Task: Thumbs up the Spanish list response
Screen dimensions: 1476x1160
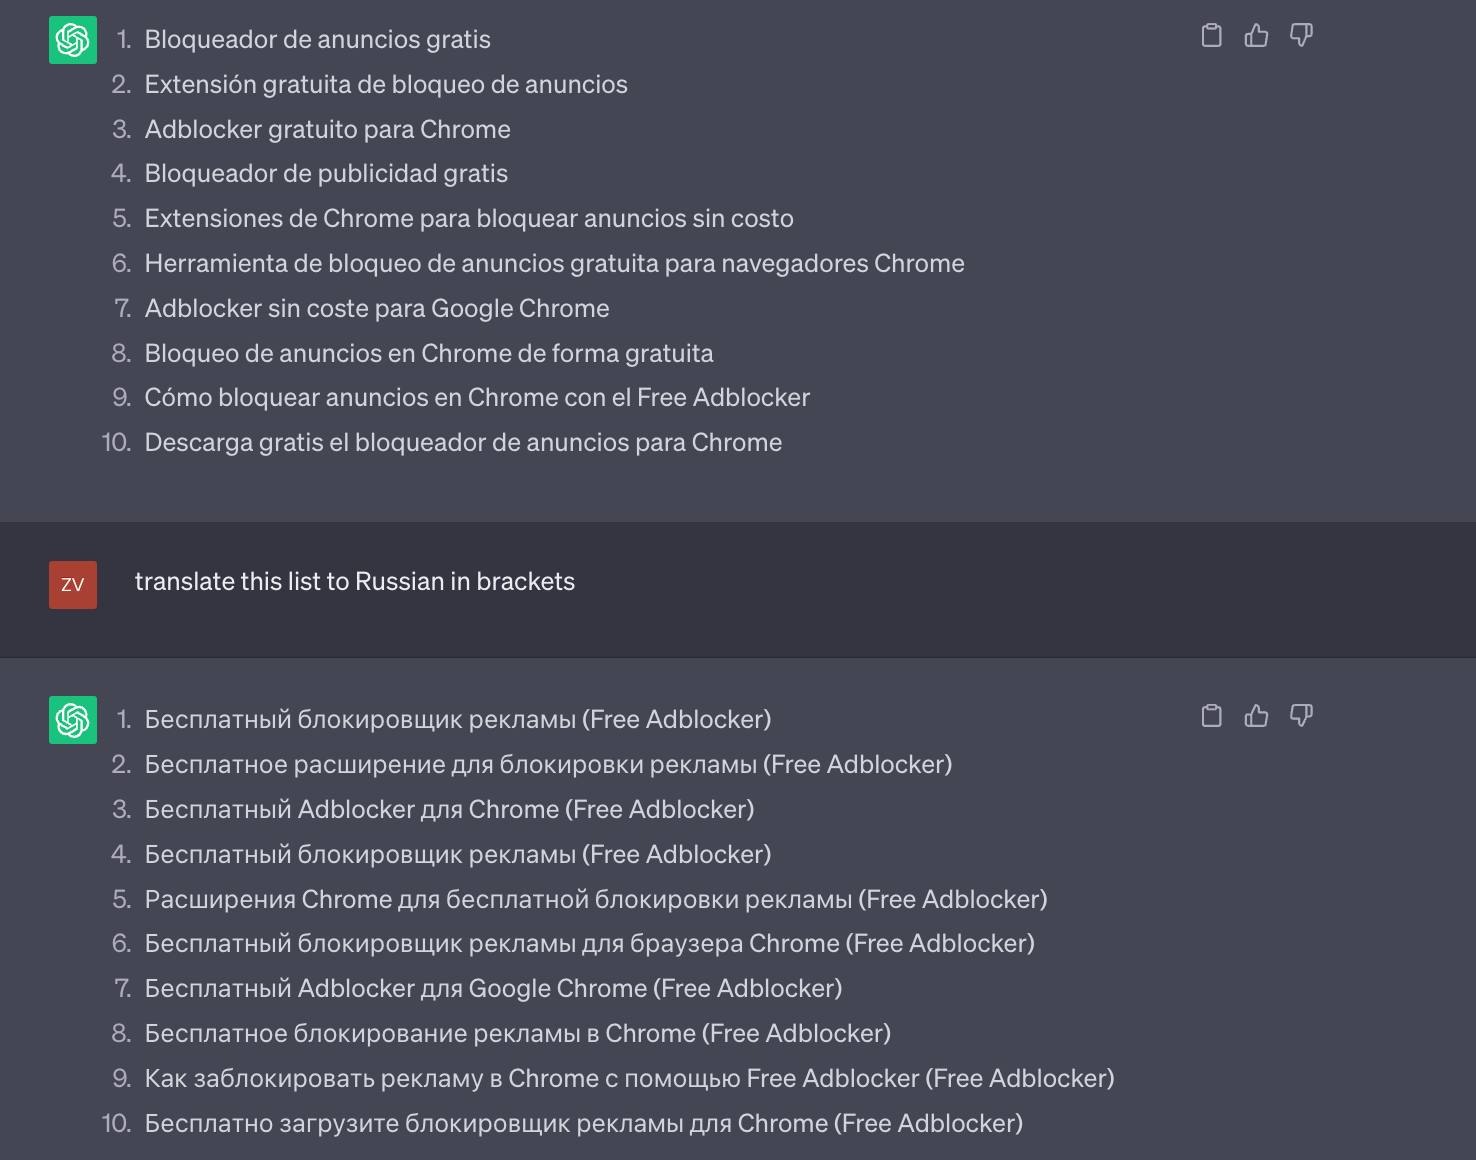Action: 1256,36
